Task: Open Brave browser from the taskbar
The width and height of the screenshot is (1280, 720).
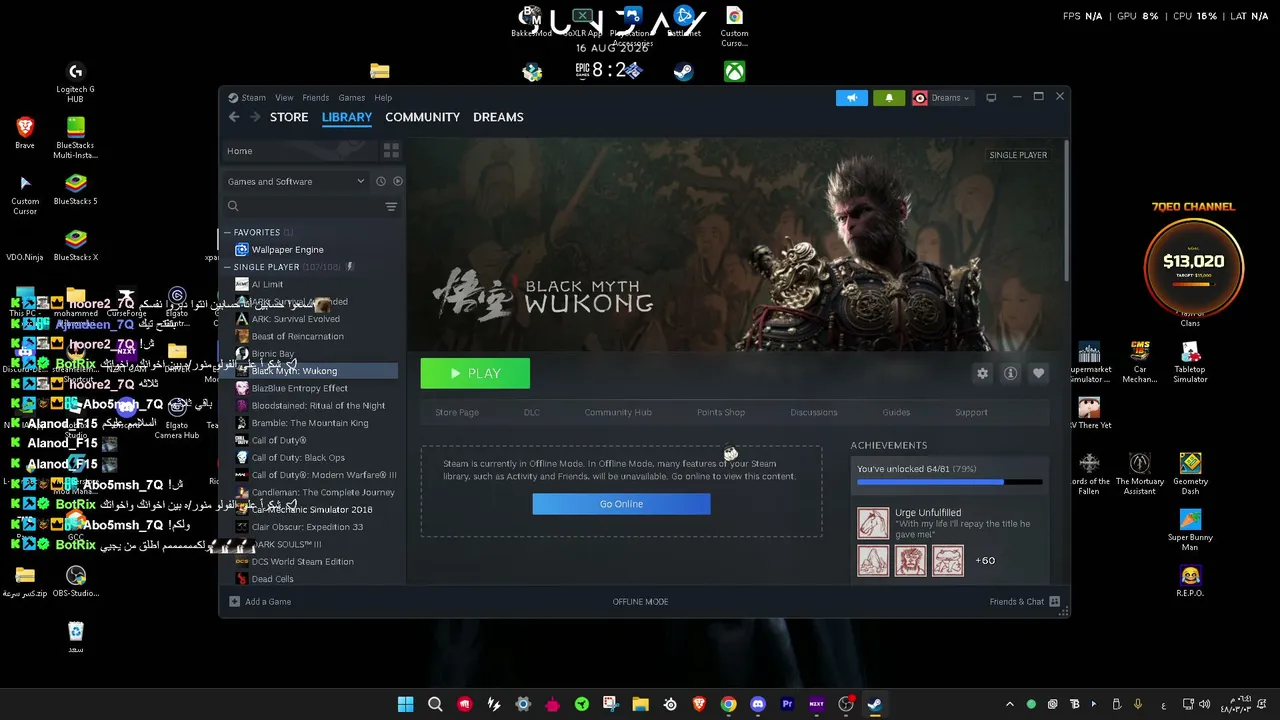Action: click(699, 704)
